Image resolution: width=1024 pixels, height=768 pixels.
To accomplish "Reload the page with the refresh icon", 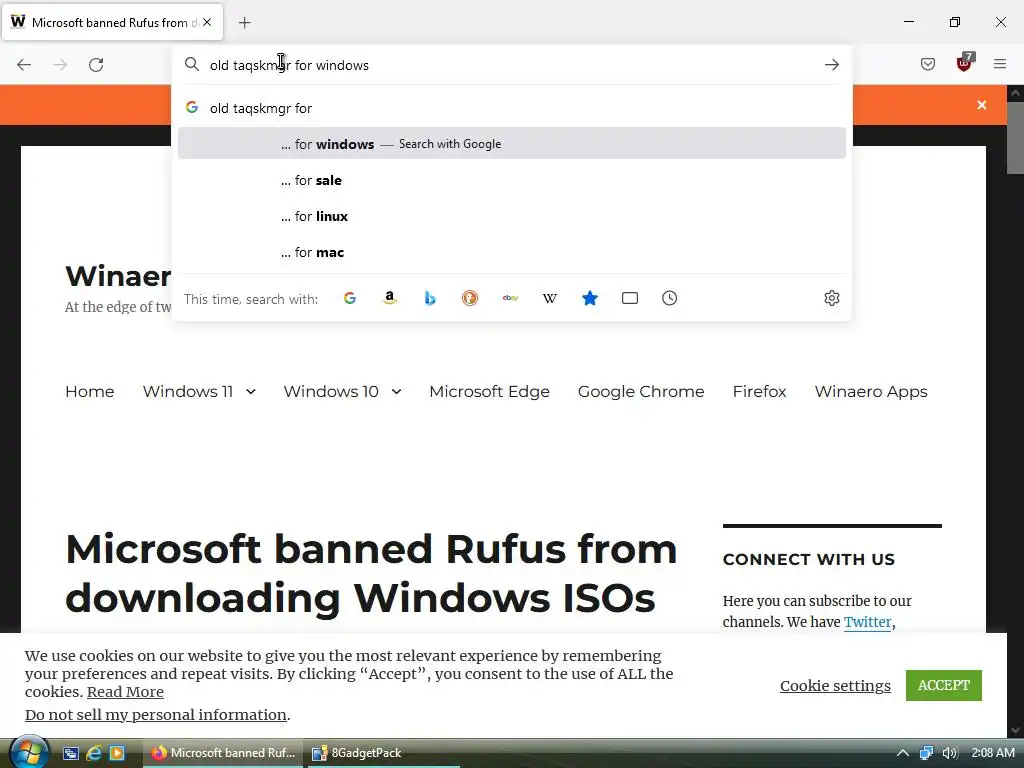I will (x=96, y=65).
